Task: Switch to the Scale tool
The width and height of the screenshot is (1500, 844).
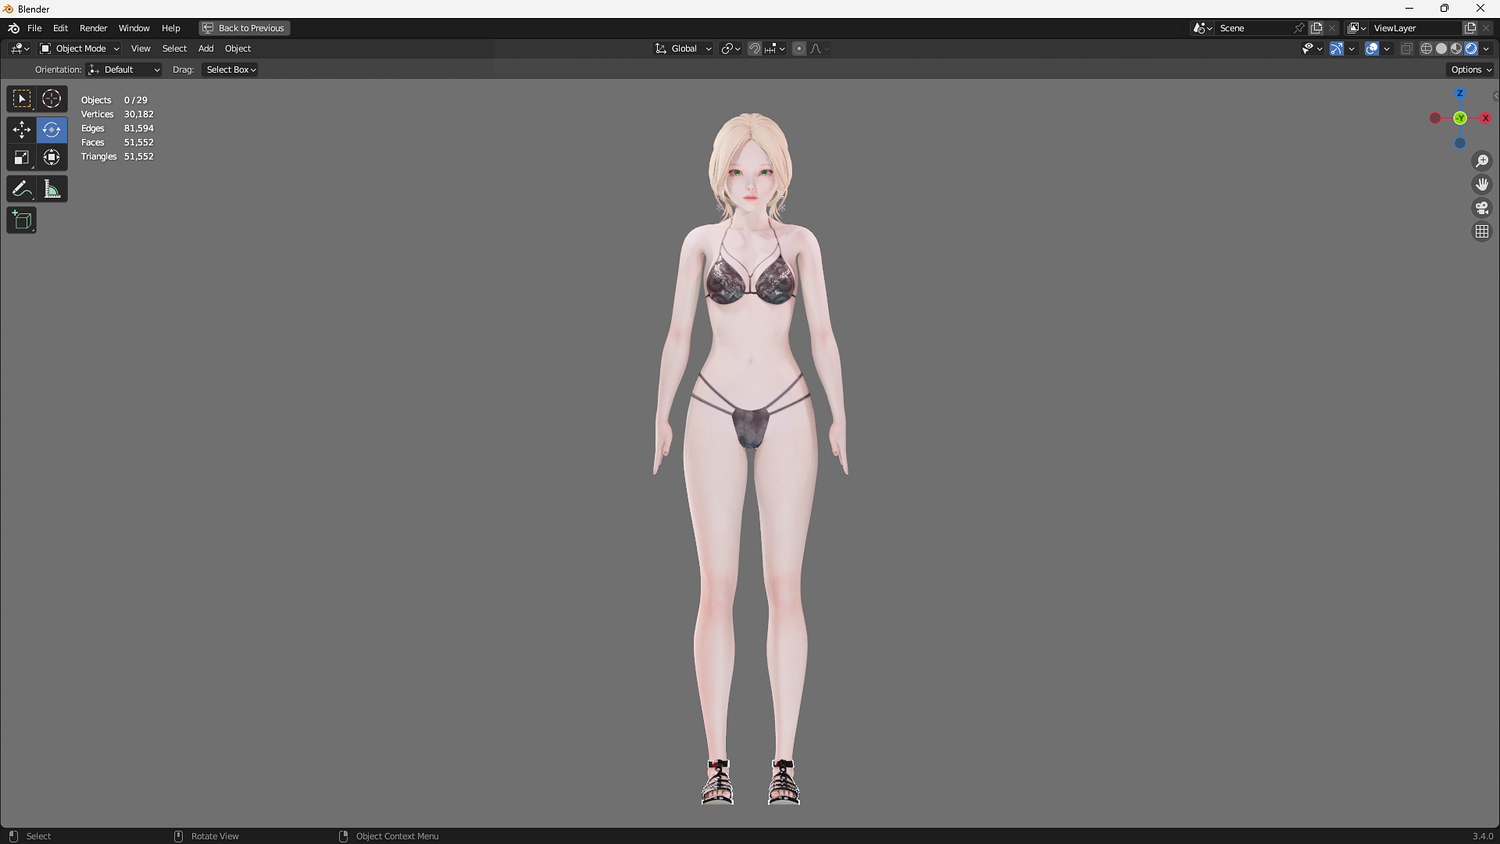Action: pyautogui.click(x=22, y=158)
